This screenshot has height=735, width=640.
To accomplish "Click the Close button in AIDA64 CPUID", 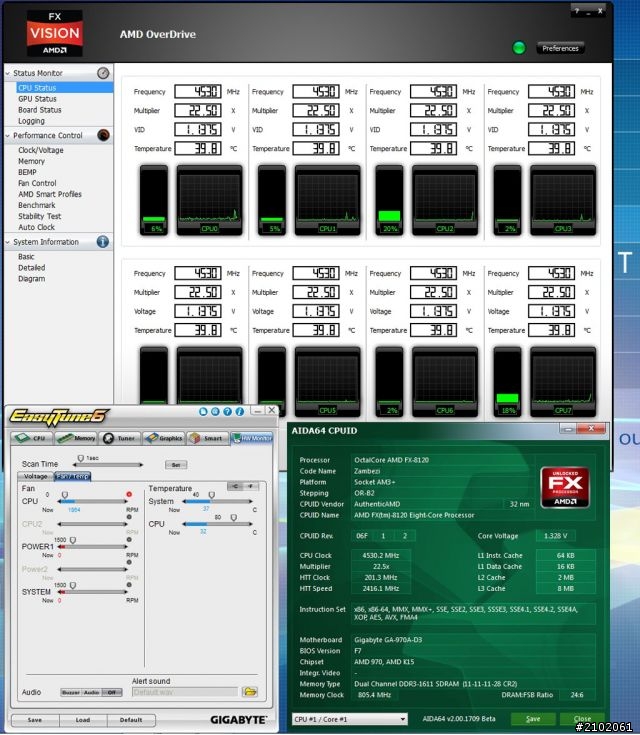I will click(582, 719).
